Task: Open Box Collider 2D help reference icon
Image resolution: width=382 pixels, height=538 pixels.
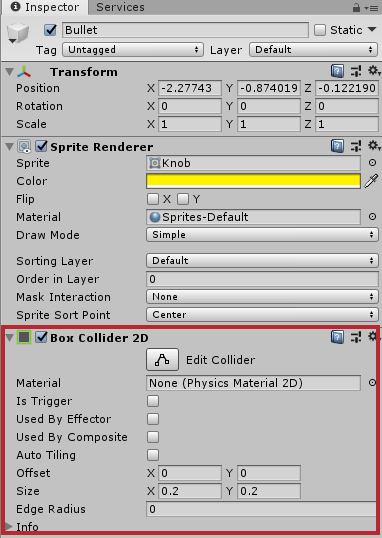Action: click(337, 337)
